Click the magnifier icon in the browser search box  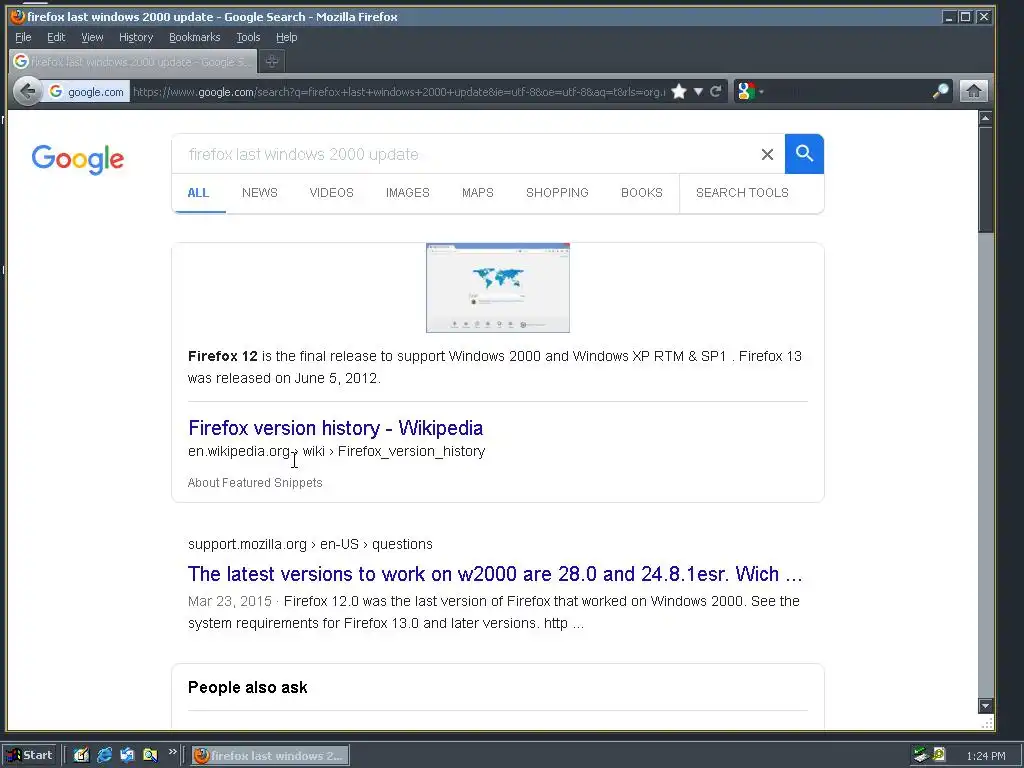[940, 91]
